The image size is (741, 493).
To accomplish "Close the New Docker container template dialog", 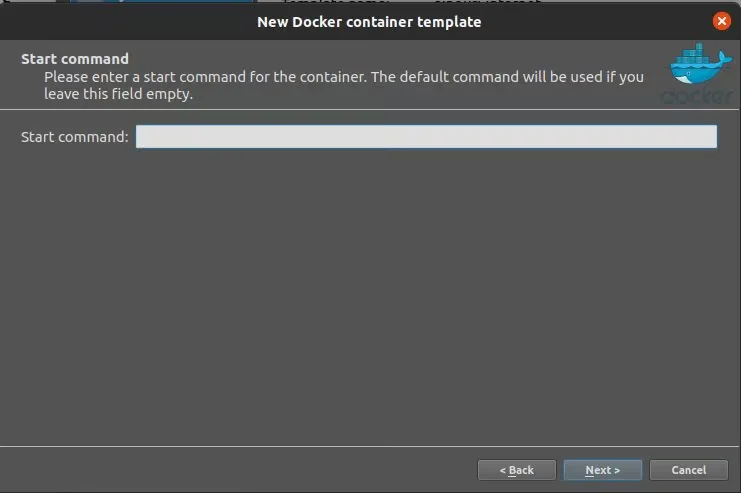I will [721, 21].
